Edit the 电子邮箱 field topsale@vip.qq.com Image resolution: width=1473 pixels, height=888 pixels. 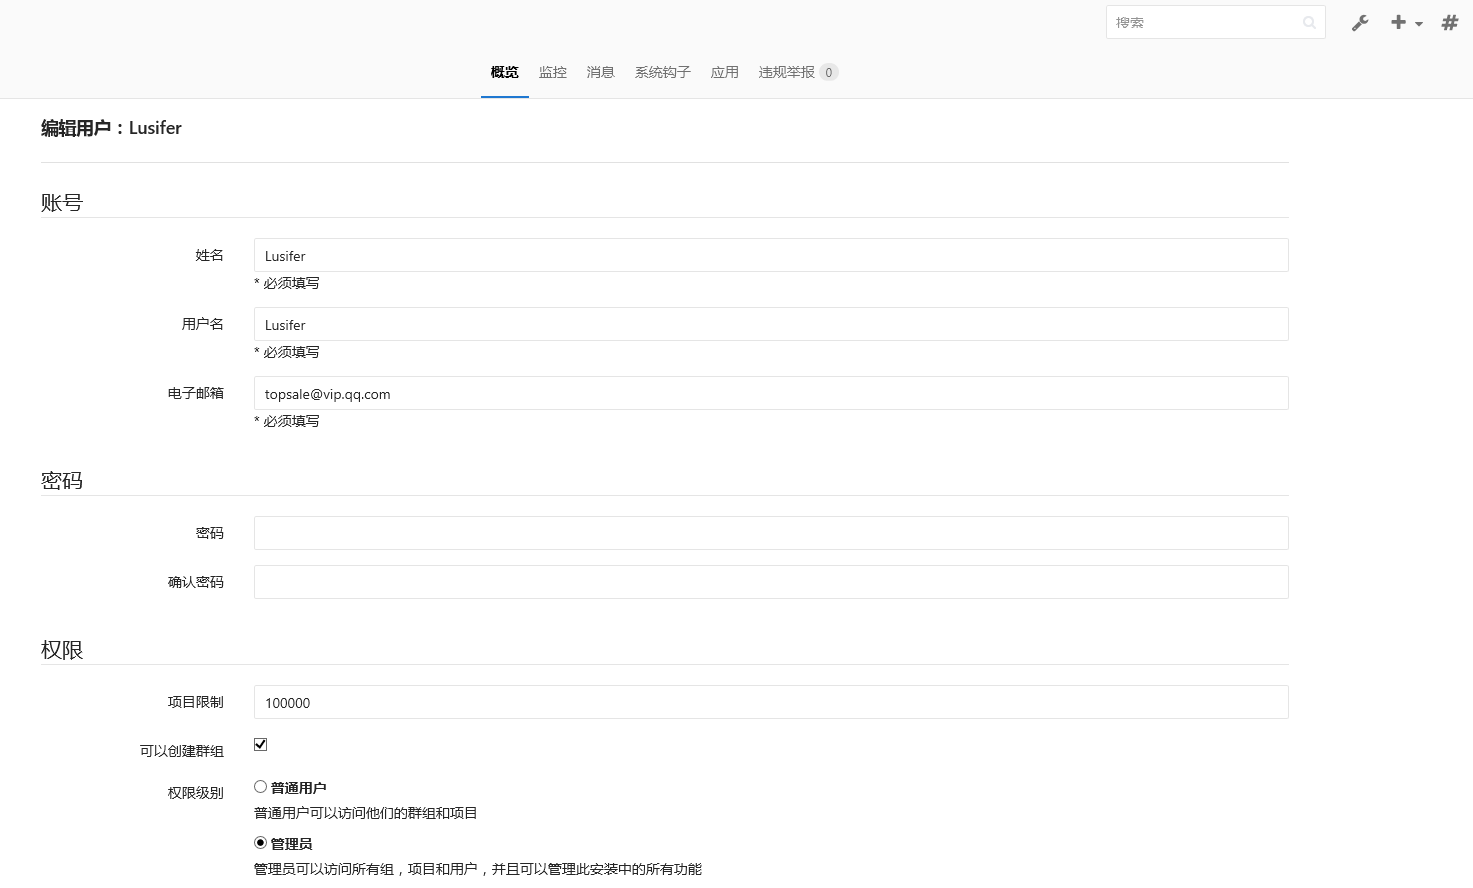tap(771, 393)
